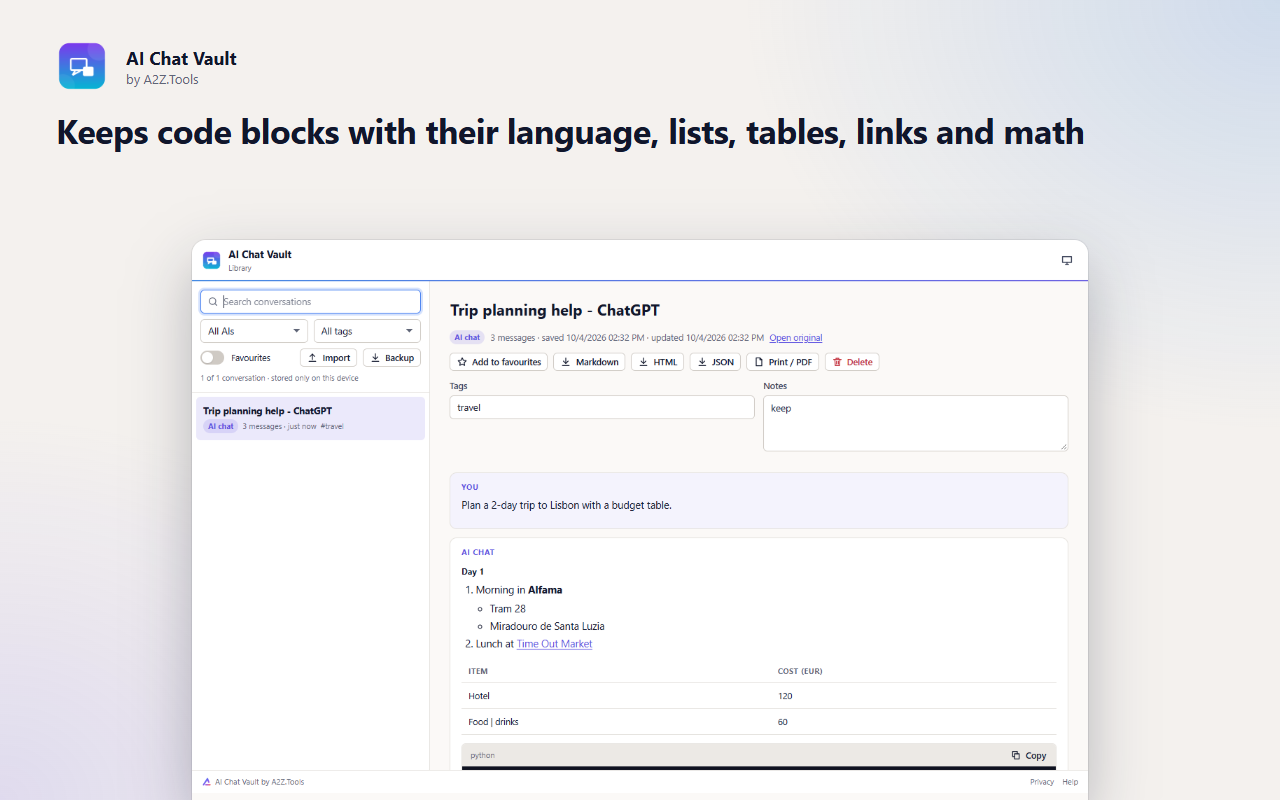Click the #travel tag in the list item

332,426
